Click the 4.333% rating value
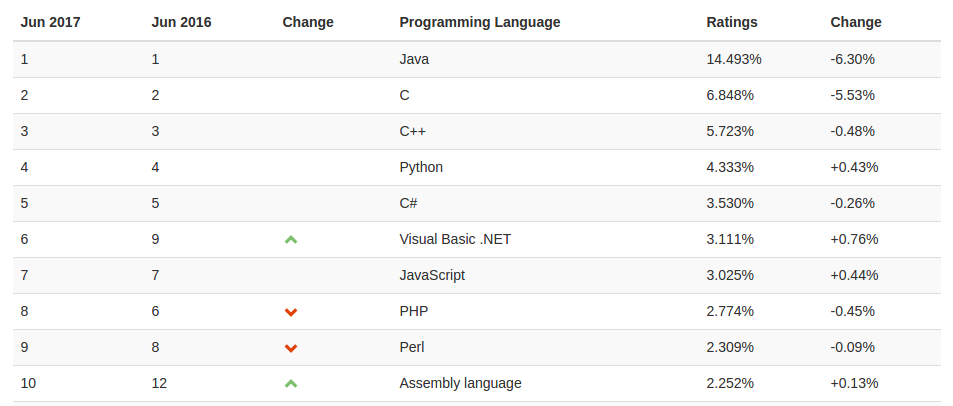 pos(730,167)
